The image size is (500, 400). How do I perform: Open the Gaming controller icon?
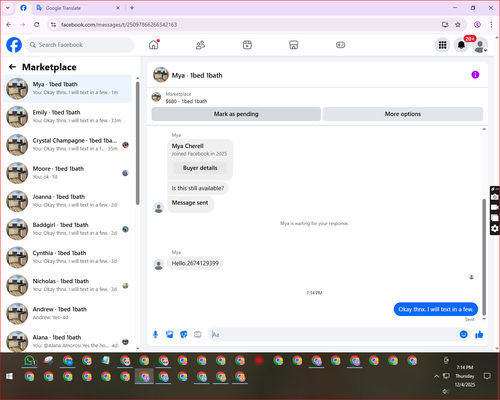pos(340,45)
